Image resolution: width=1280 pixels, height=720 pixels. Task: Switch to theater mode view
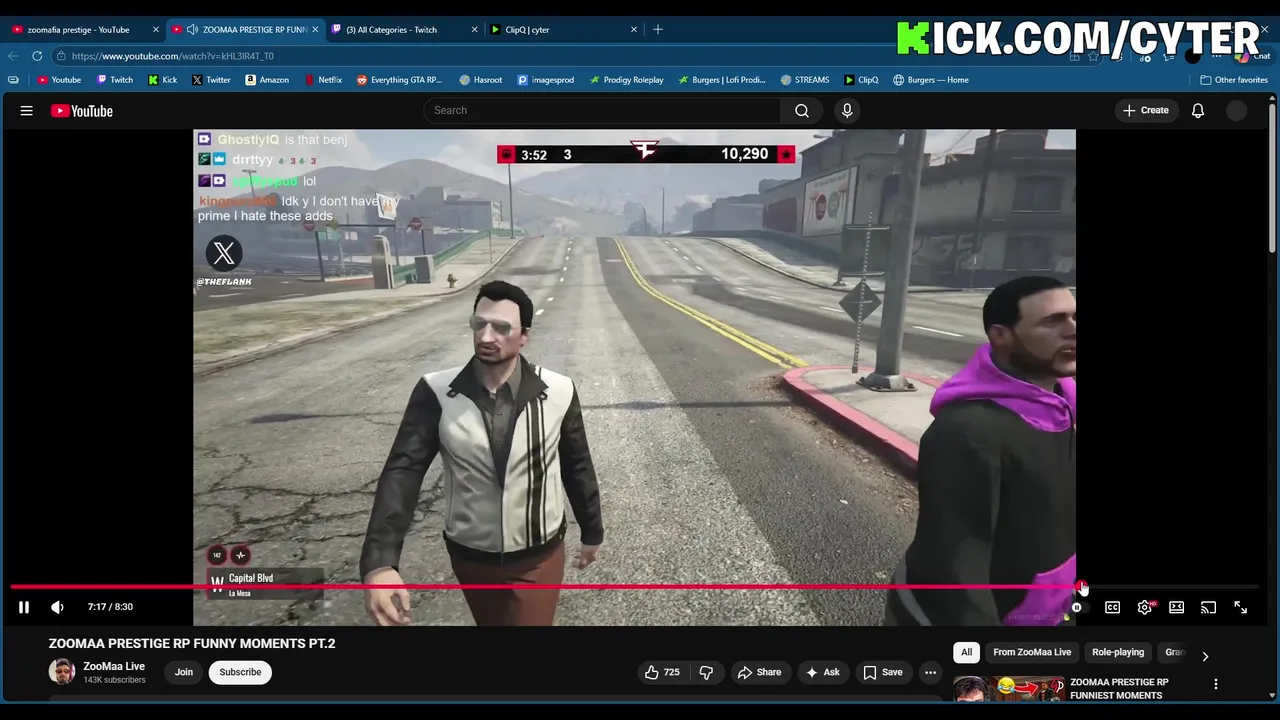point(1176,607)
